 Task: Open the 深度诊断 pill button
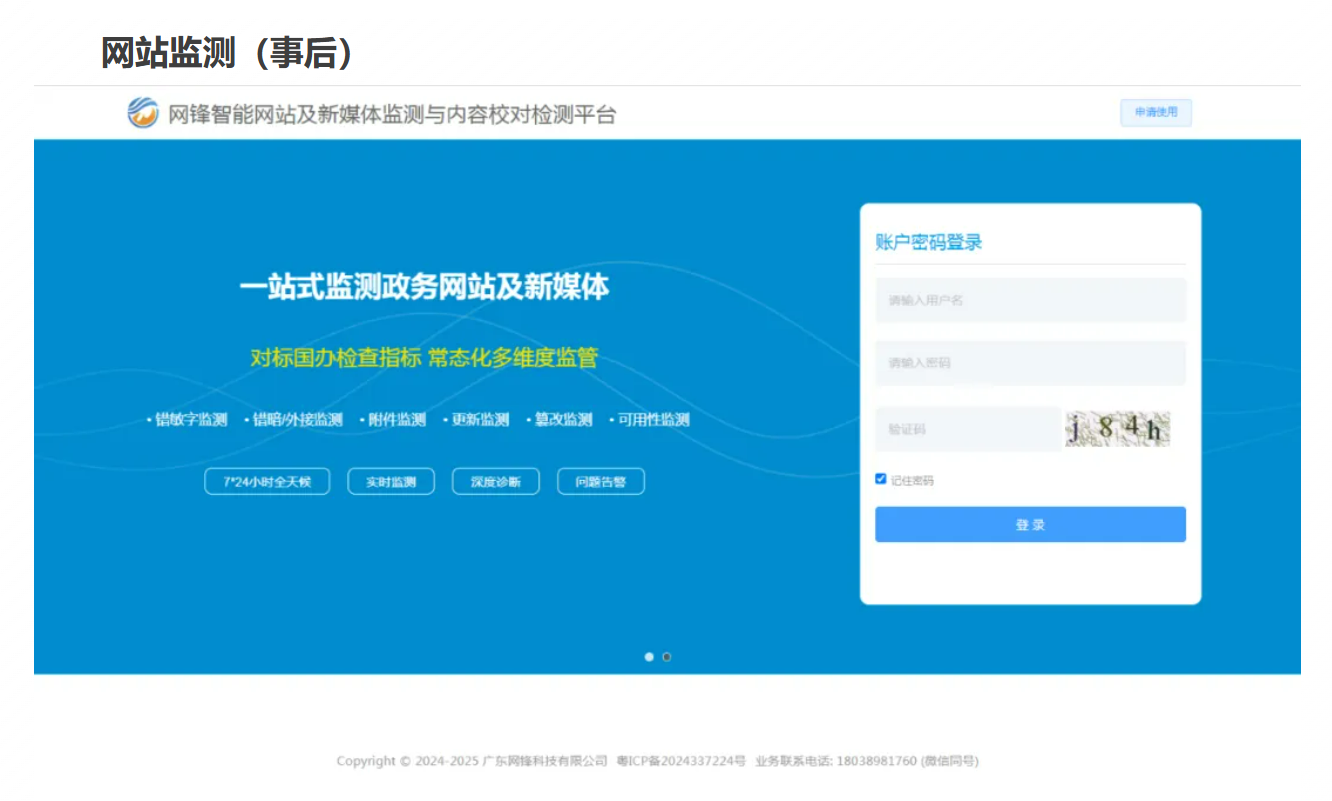[496, 482]
